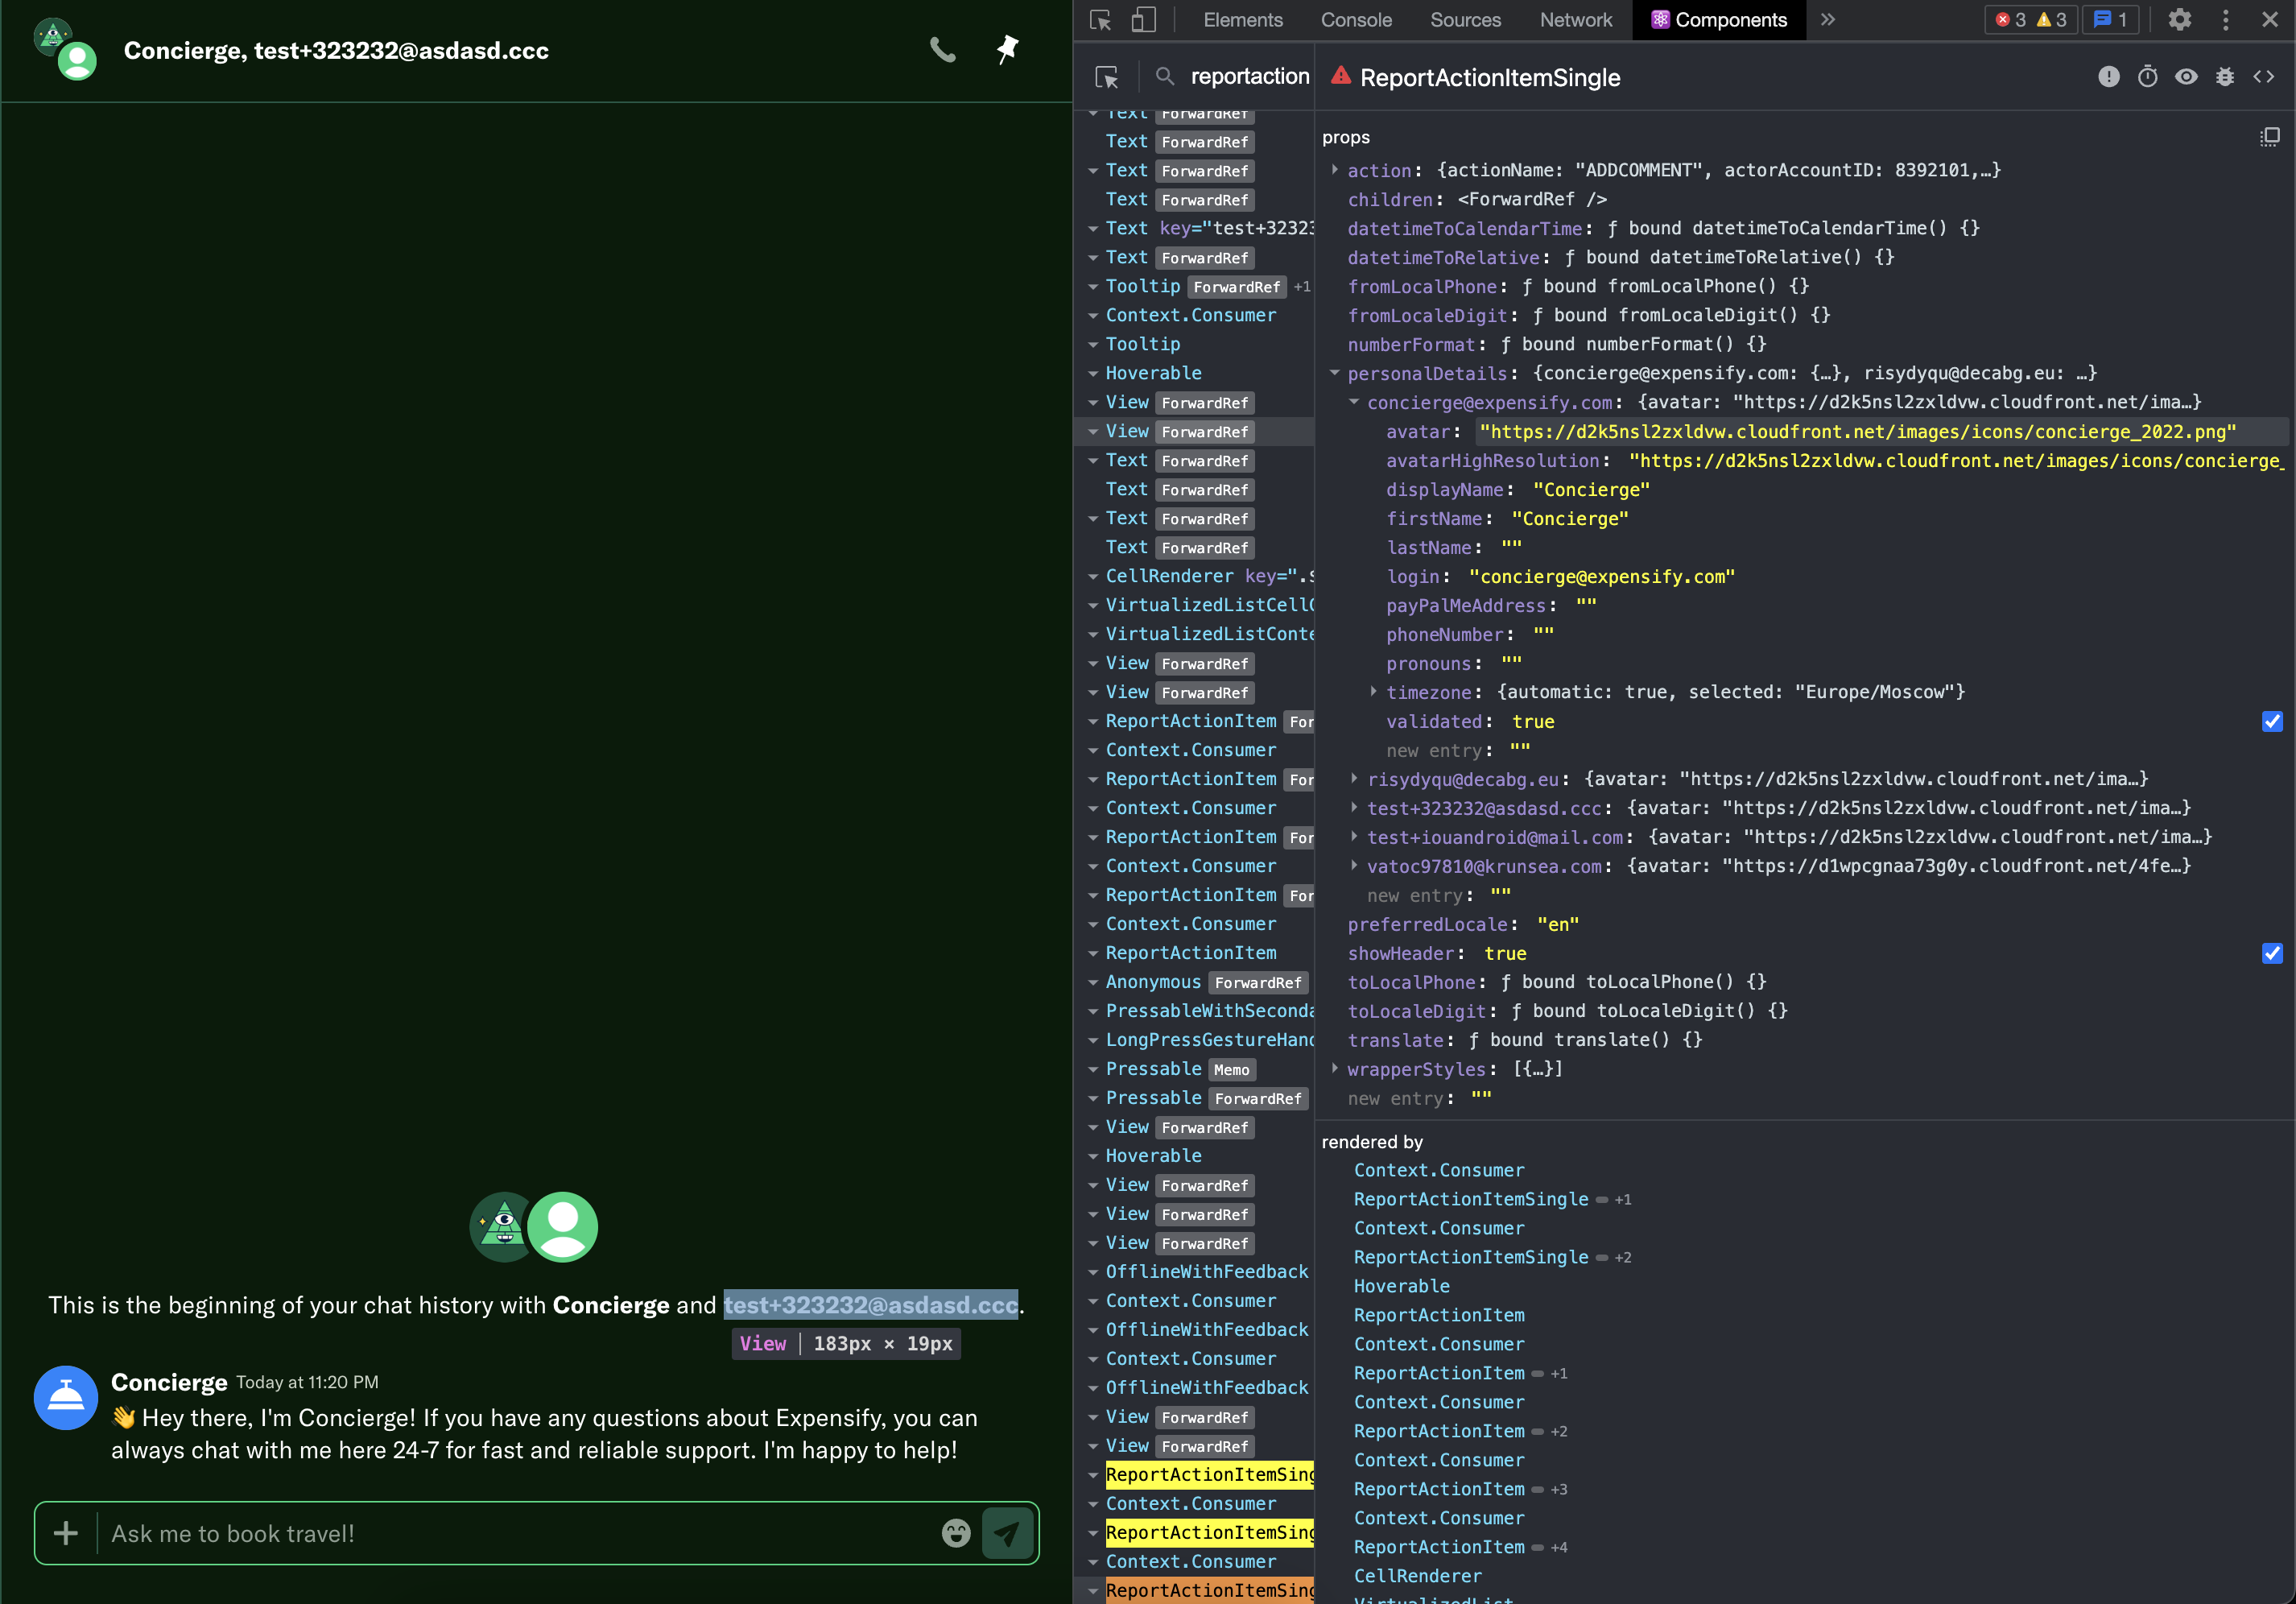Screen dimensions: 2296x1604
Task: Toggle the validated true checkbox
Action: [2272, 722]
